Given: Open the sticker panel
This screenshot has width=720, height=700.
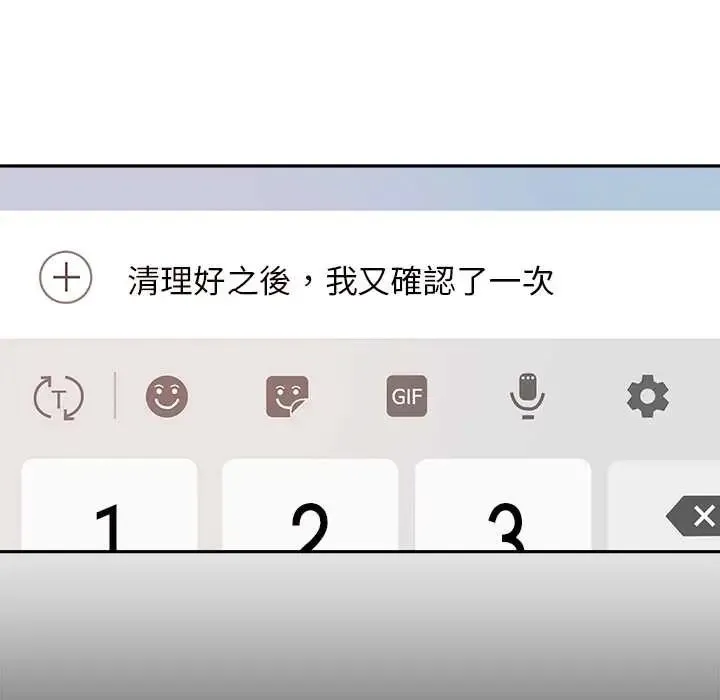Looking at the screenshot, I should 287,396.
